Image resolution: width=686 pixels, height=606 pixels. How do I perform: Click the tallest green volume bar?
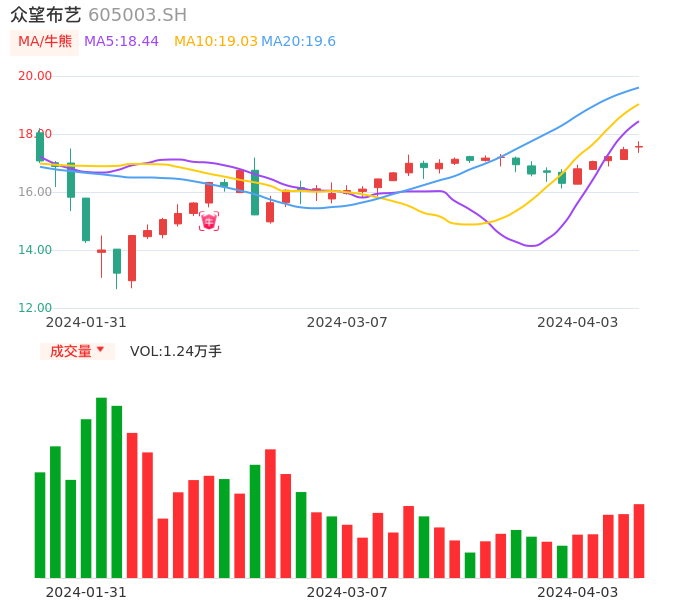point(101,487)
